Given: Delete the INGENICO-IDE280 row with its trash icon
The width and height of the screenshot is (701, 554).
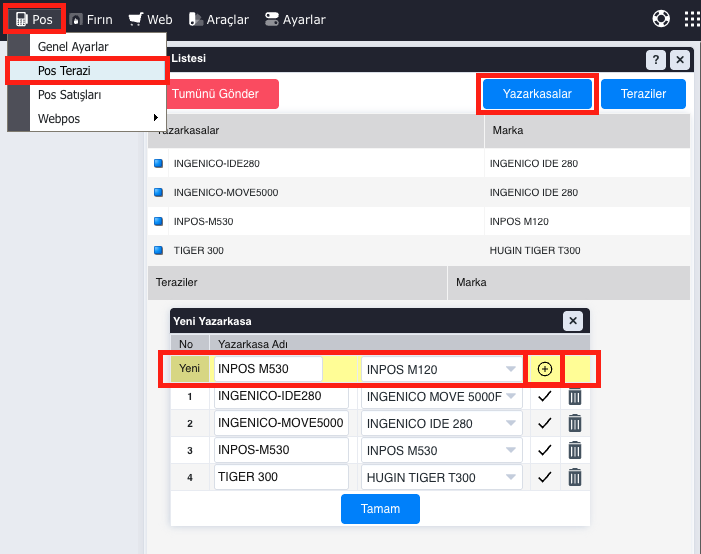Looking at the screenshot, I should tap(575, 397).
